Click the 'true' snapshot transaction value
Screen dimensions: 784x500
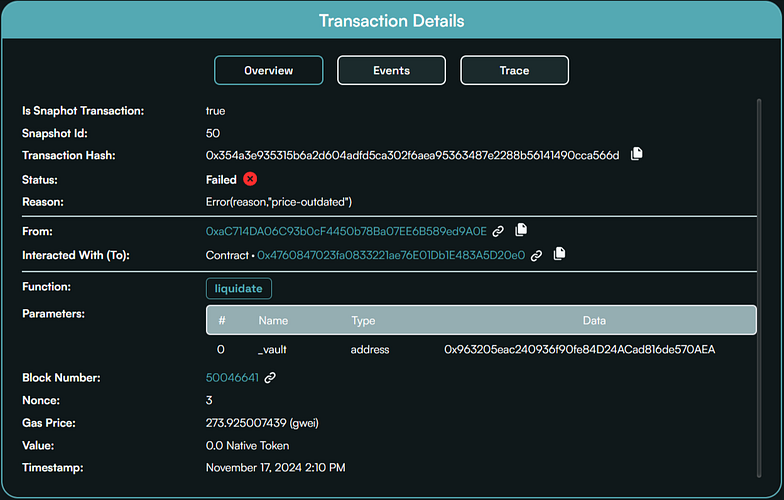click(x=216, y=111)
